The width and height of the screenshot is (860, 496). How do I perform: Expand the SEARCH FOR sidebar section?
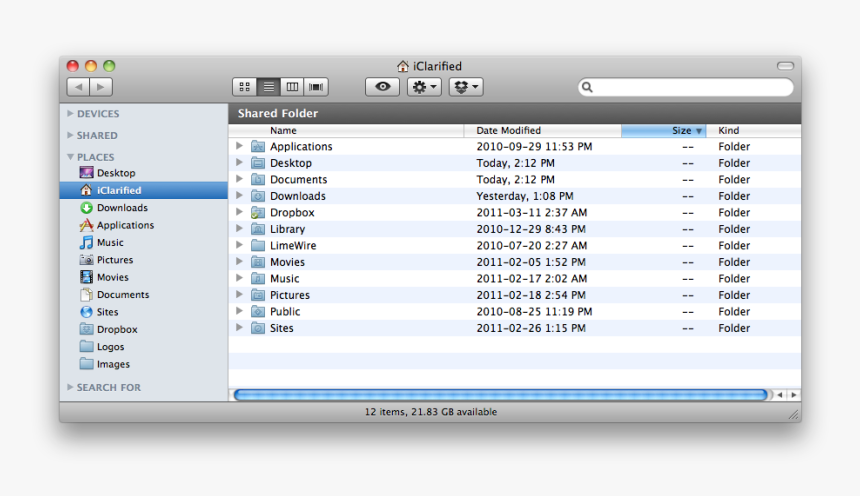pyautogui.click(x=70, y=387)
